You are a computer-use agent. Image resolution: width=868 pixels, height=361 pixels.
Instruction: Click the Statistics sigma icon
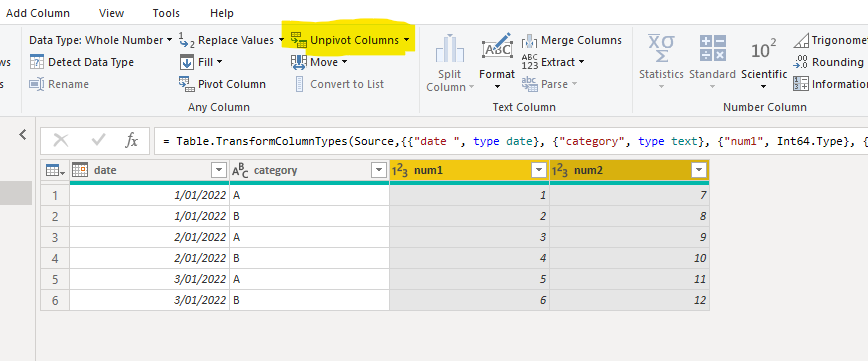(x=662, y=48)
